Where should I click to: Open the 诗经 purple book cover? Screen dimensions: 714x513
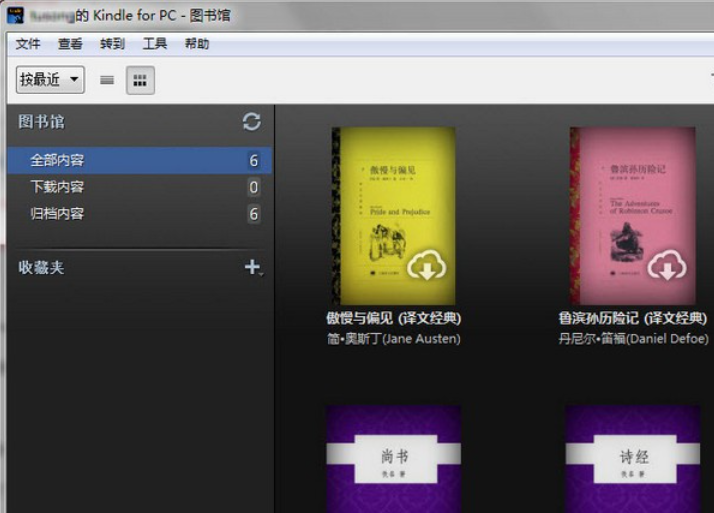pos(633,459)
